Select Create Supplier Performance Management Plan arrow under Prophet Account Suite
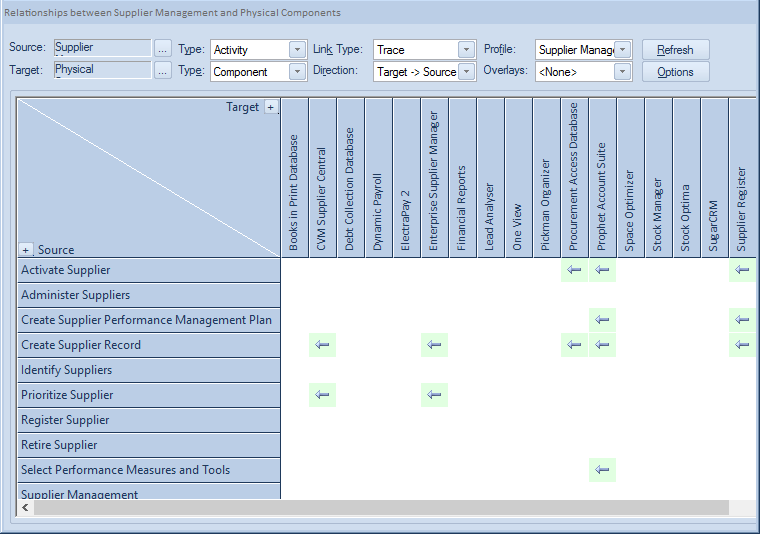The width and height of the screenshot is (760, 534). click(602, 320)
